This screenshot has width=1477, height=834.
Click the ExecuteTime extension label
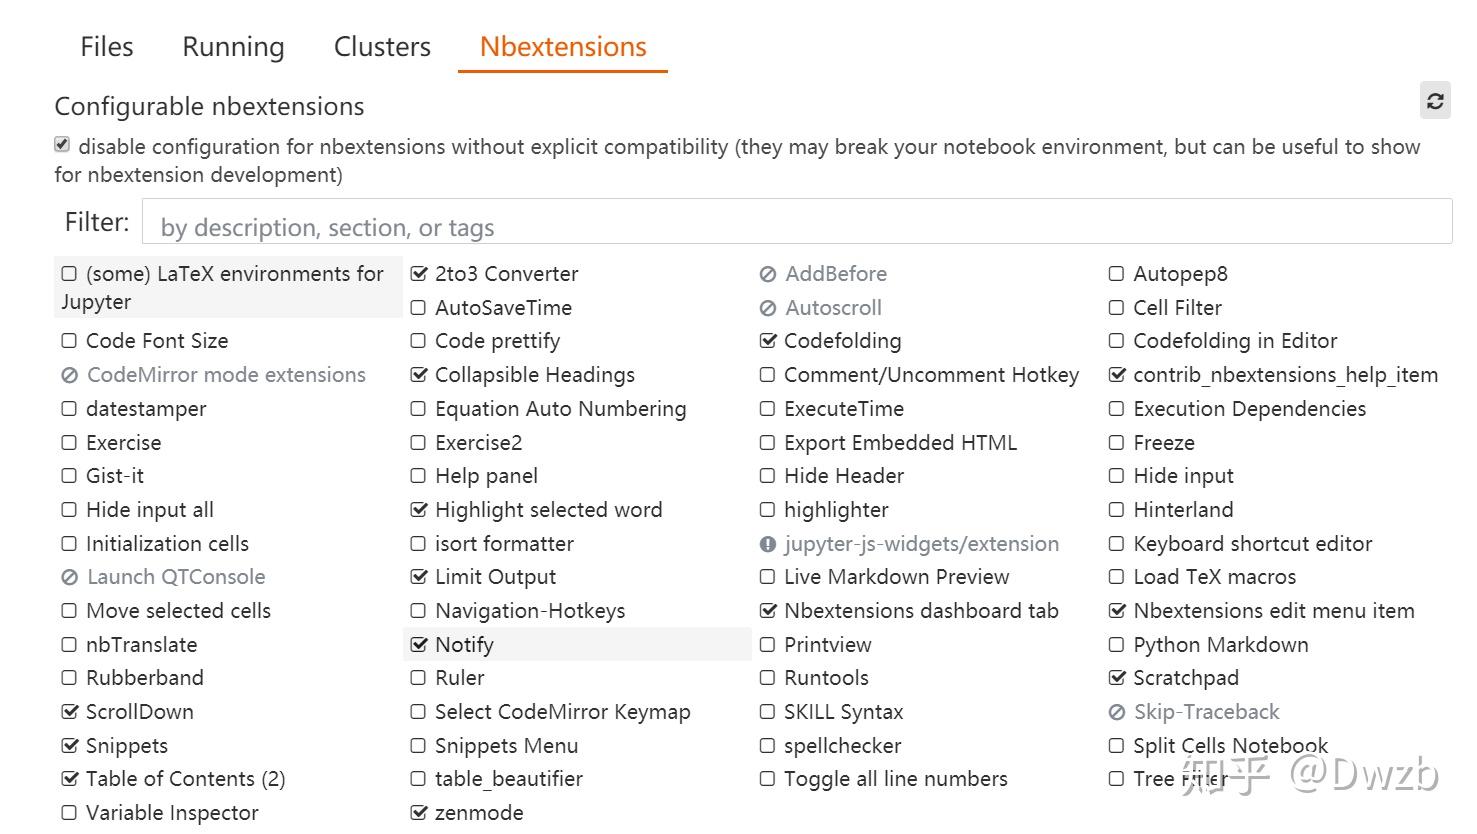843,409
